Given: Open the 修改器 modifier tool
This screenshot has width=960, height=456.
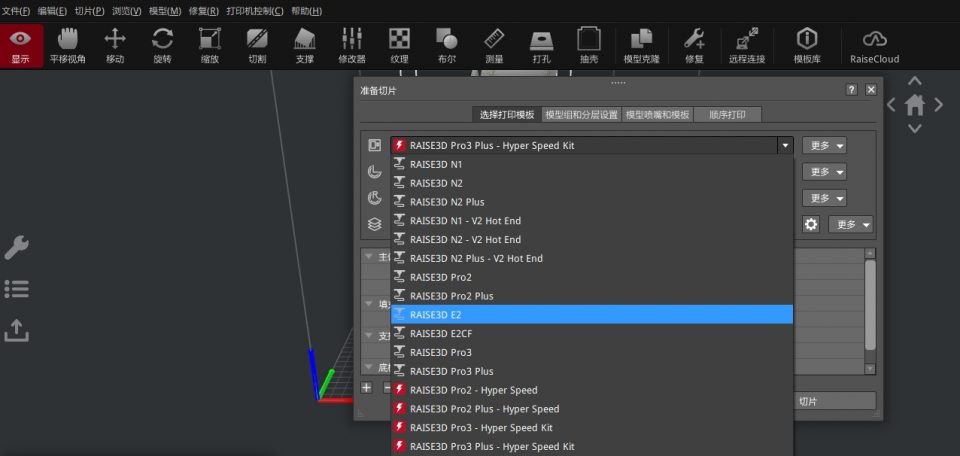Looking at the screenshot, I should 352,46.
